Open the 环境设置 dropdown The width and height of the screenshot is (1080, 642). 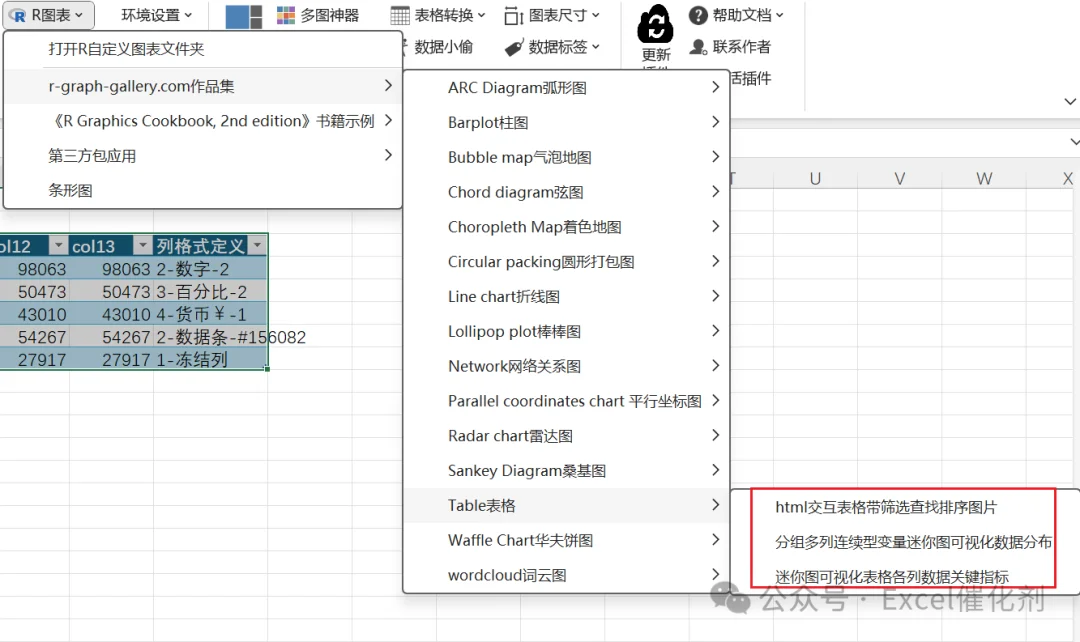[x=156, y=15]
